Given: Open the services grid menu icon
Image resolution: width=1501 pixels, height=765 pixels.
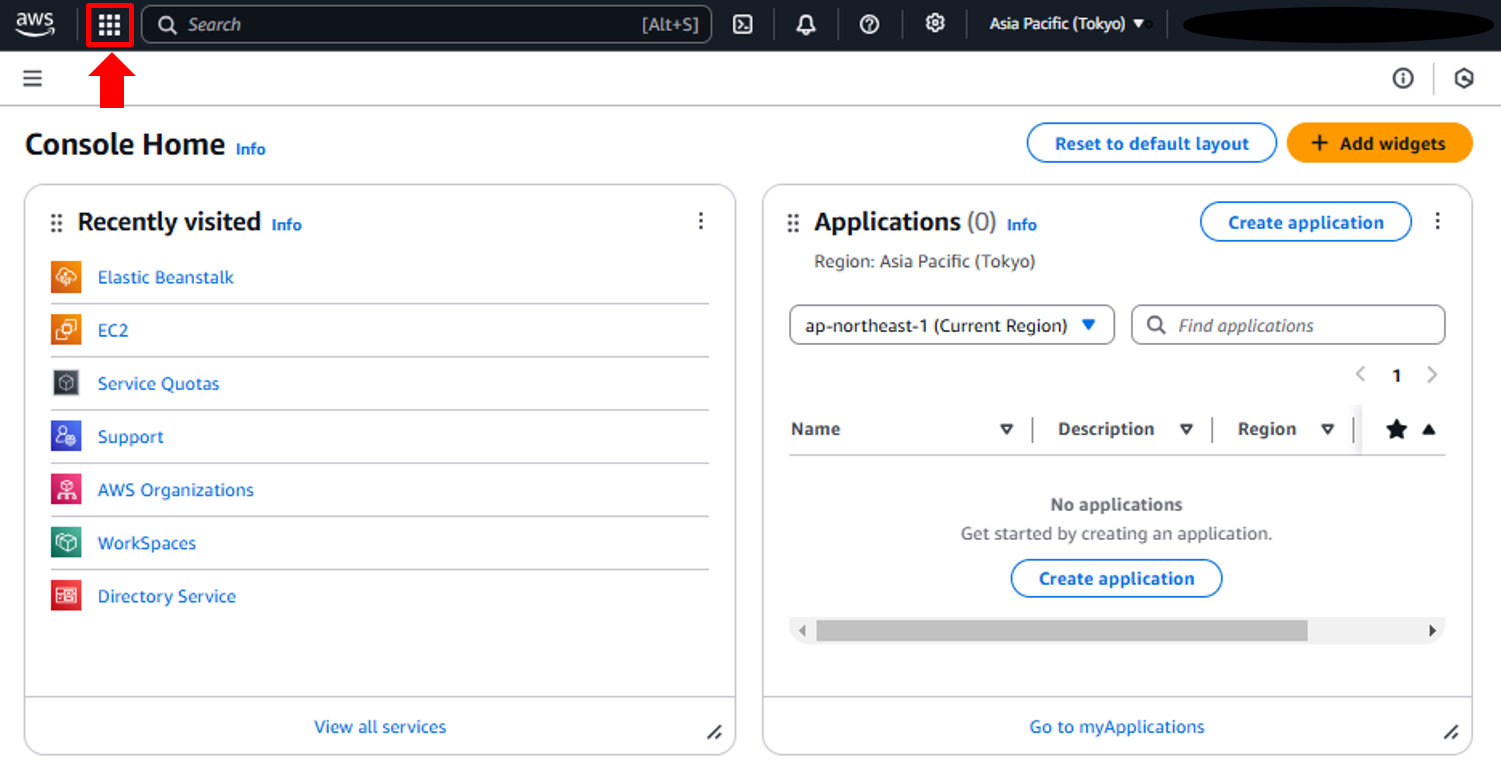Looking at the screenshot, I should (109, 25).
